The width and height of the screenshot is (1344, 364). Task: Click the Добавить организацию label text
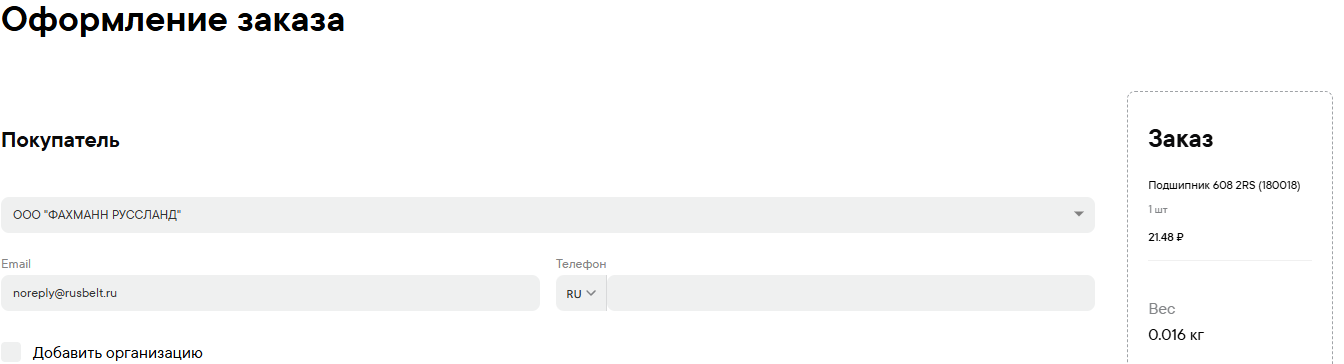(x=118, y=353)
